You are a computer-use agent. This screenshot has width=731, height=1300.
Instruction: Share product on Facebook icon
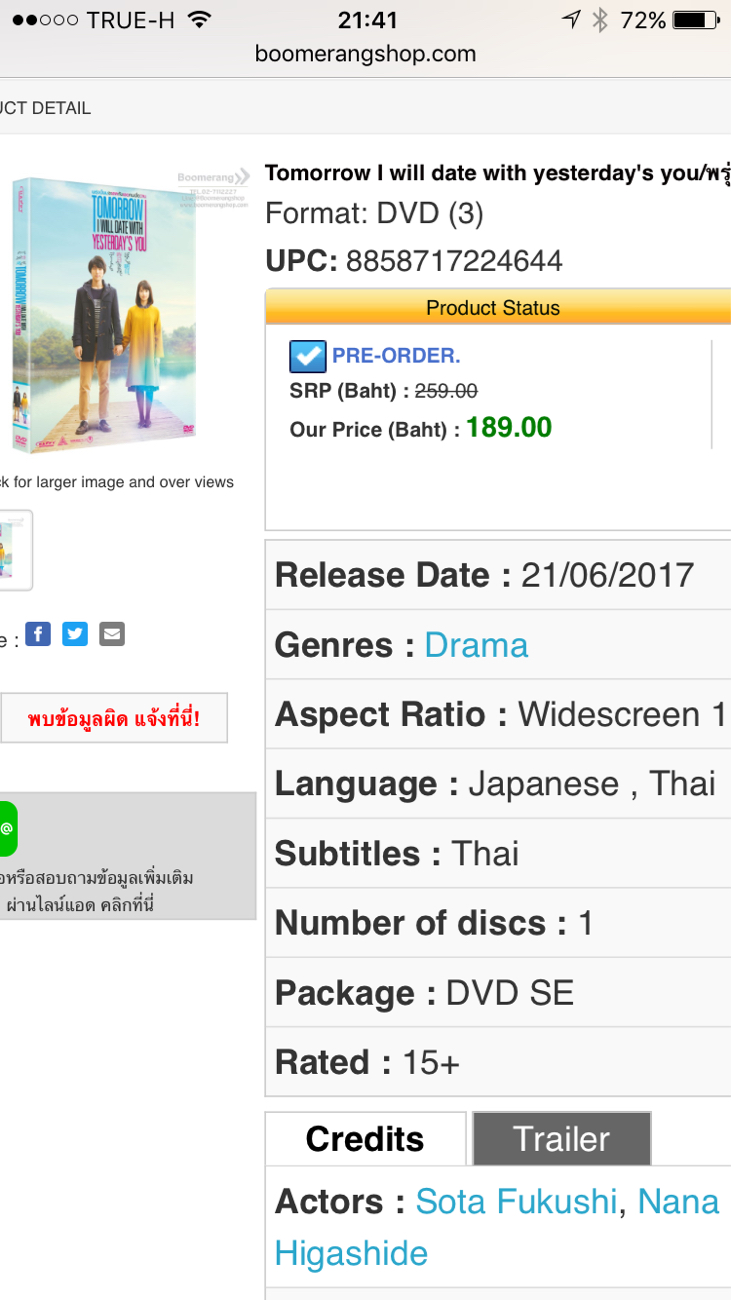pyautogui.click(x=38, y=634)
